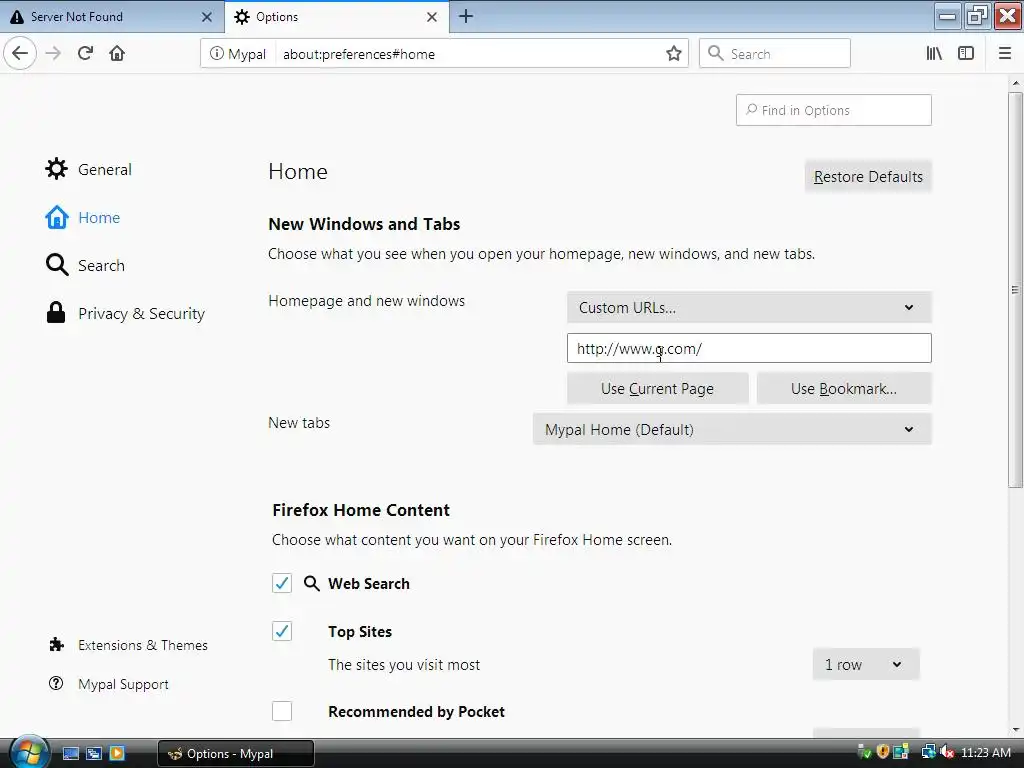
Task: Go back with the back arrow button
Action: point(20,53)
